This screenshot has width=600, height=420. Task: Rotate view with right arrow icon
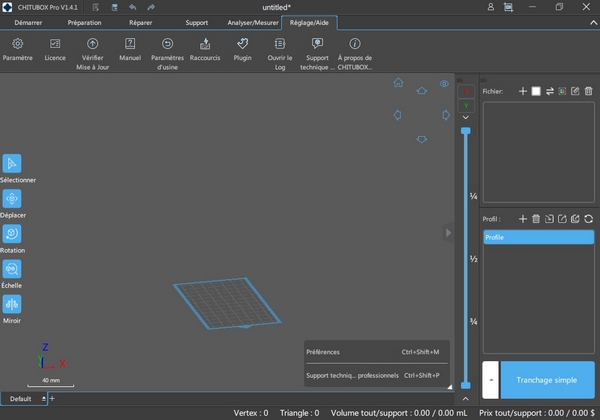446,115
